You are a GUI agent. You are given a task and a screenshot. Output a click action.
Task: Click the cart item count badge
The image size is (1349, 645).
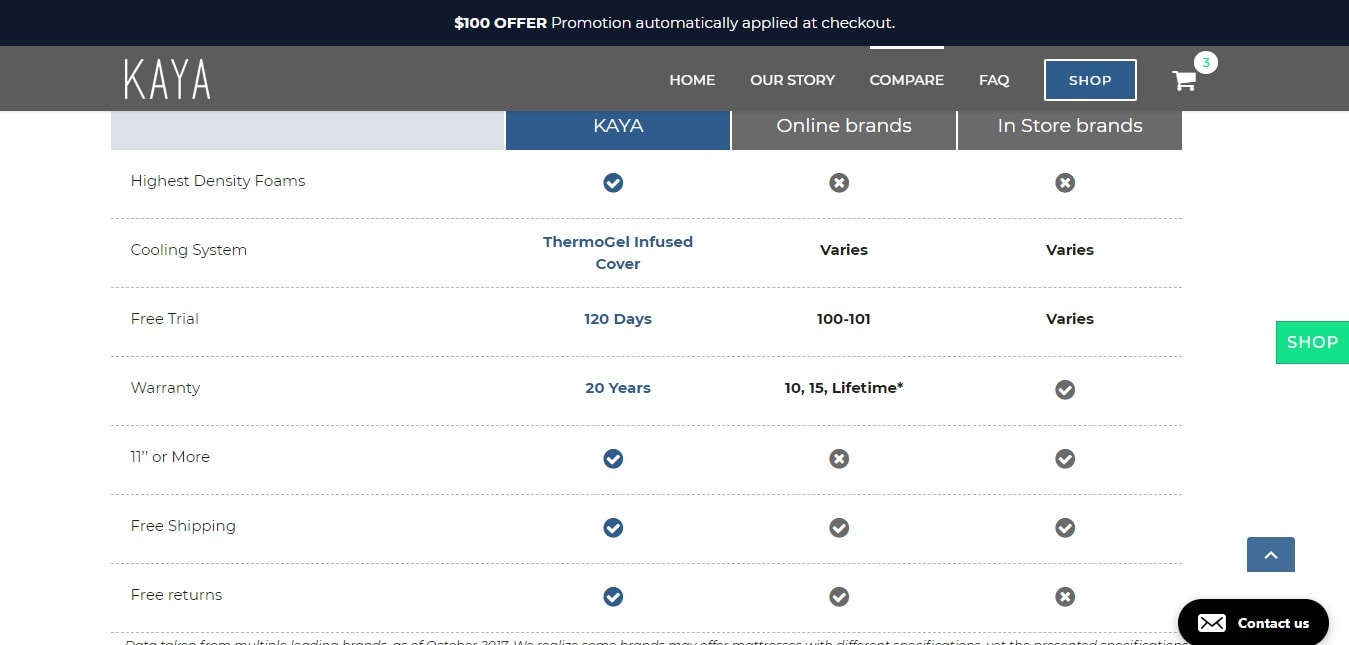pos(1206,63)
